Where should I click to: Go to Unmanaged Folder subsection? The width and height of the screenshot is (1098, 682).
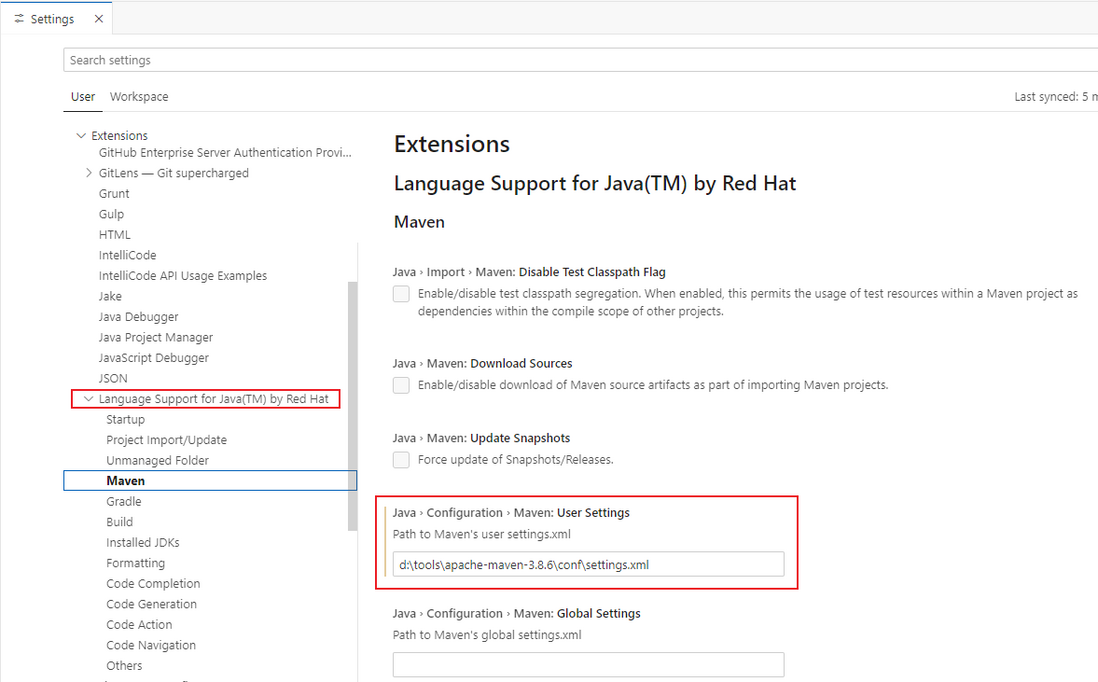(x=158, y=460)
